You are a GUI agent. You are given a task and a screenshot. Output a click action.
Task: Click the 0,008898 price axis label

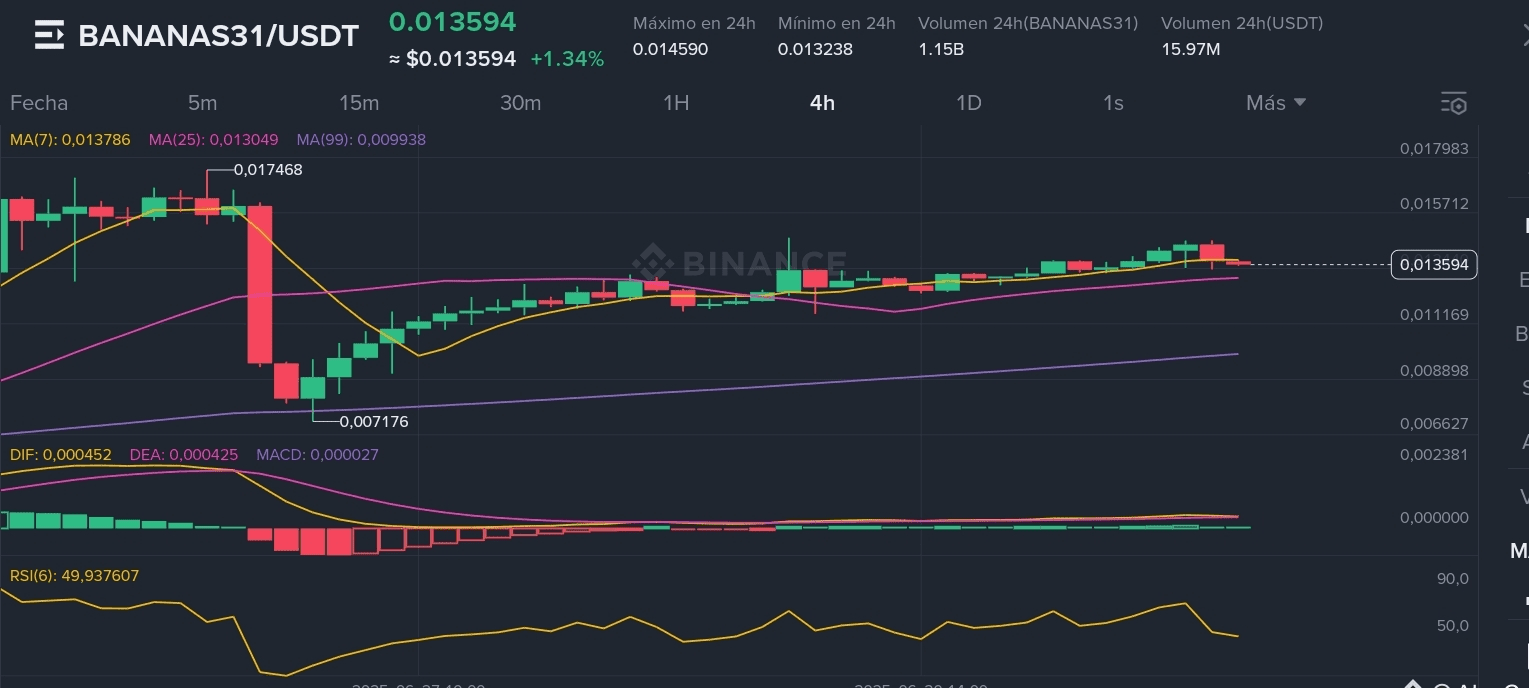click(1434, 371)
